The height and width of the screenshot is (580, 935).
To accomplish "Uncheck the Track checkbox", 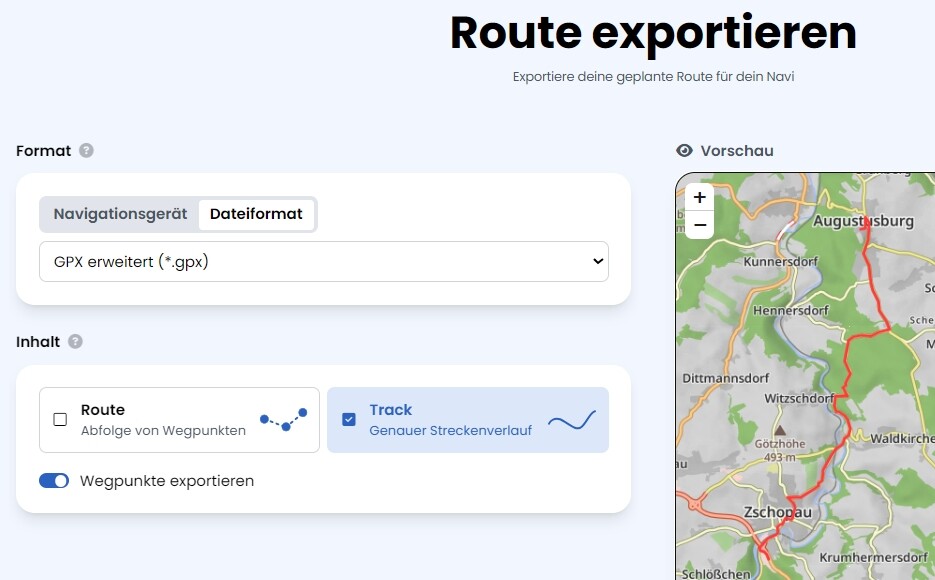I will pyautogui.click(x=348, y=420).
